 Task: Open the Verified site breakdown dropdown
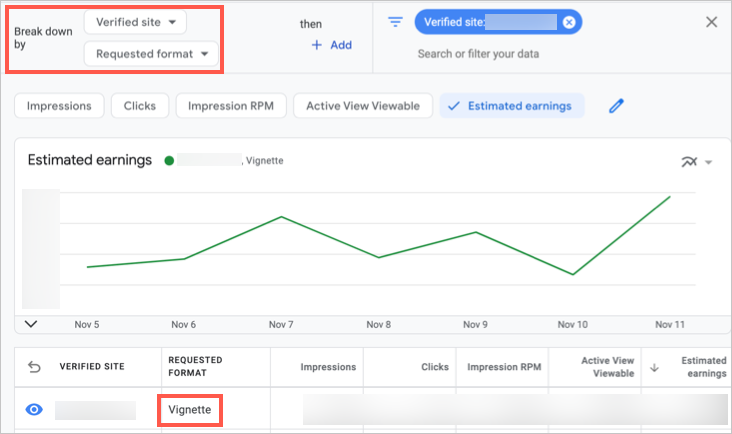135,22
